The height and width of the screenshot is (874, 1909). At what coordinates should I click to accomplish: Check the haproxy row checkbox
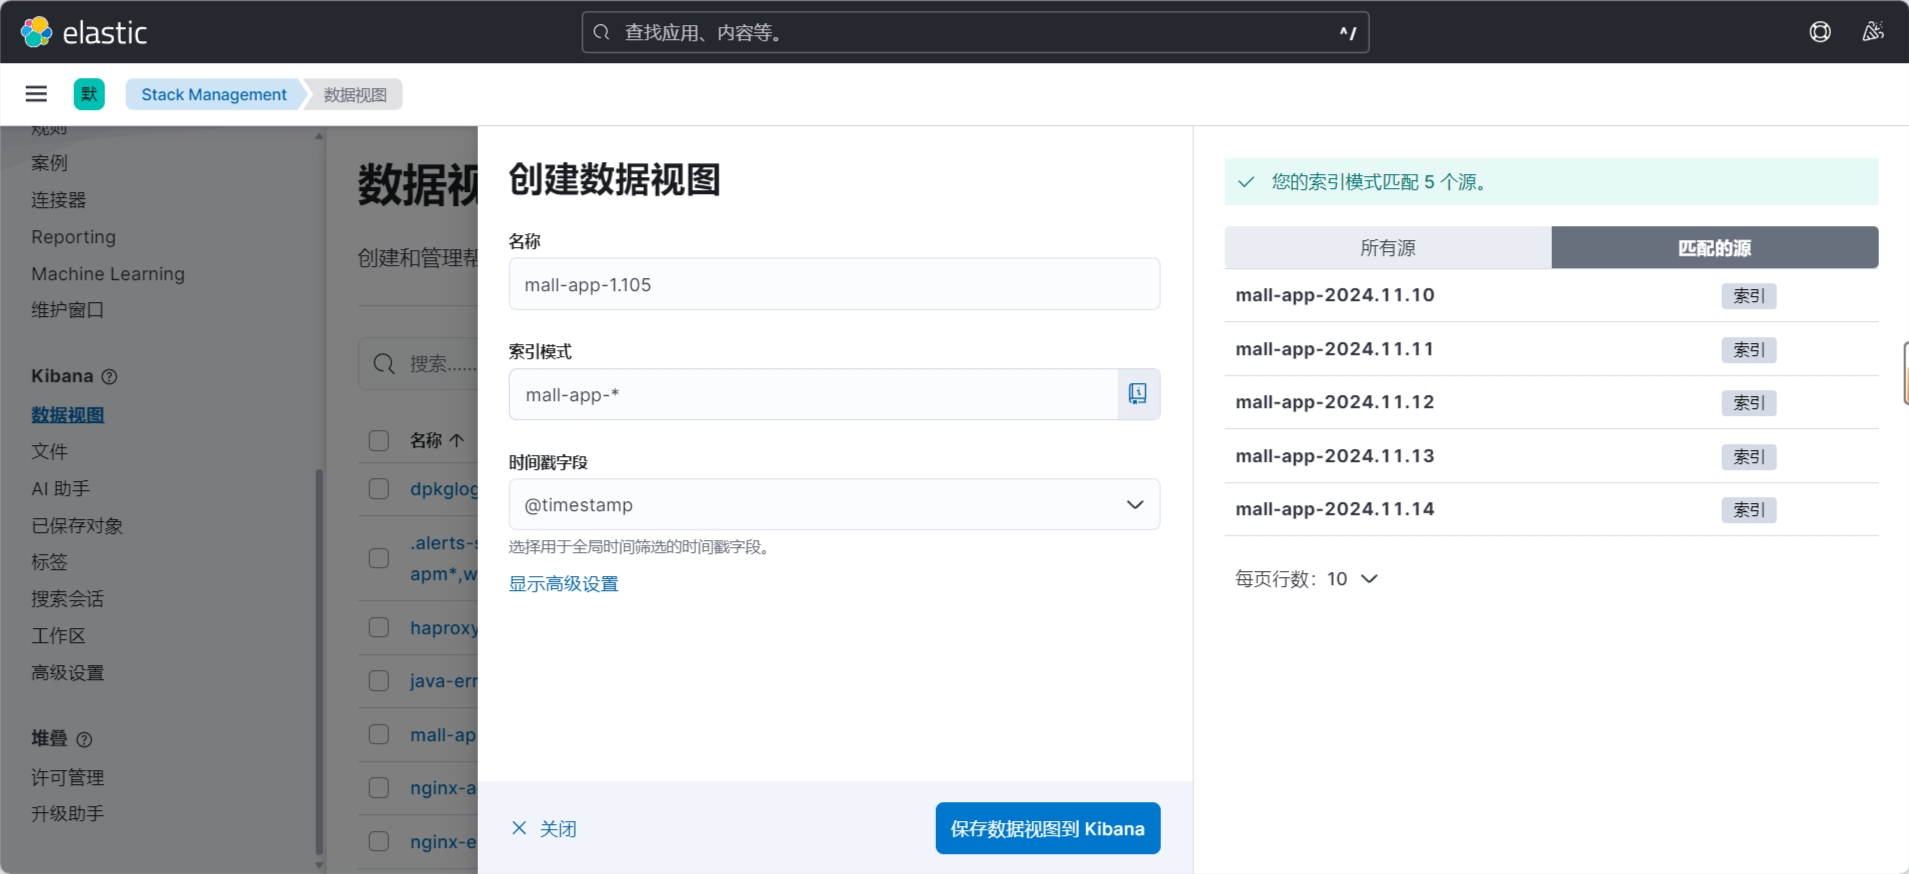tap(379, 628)
